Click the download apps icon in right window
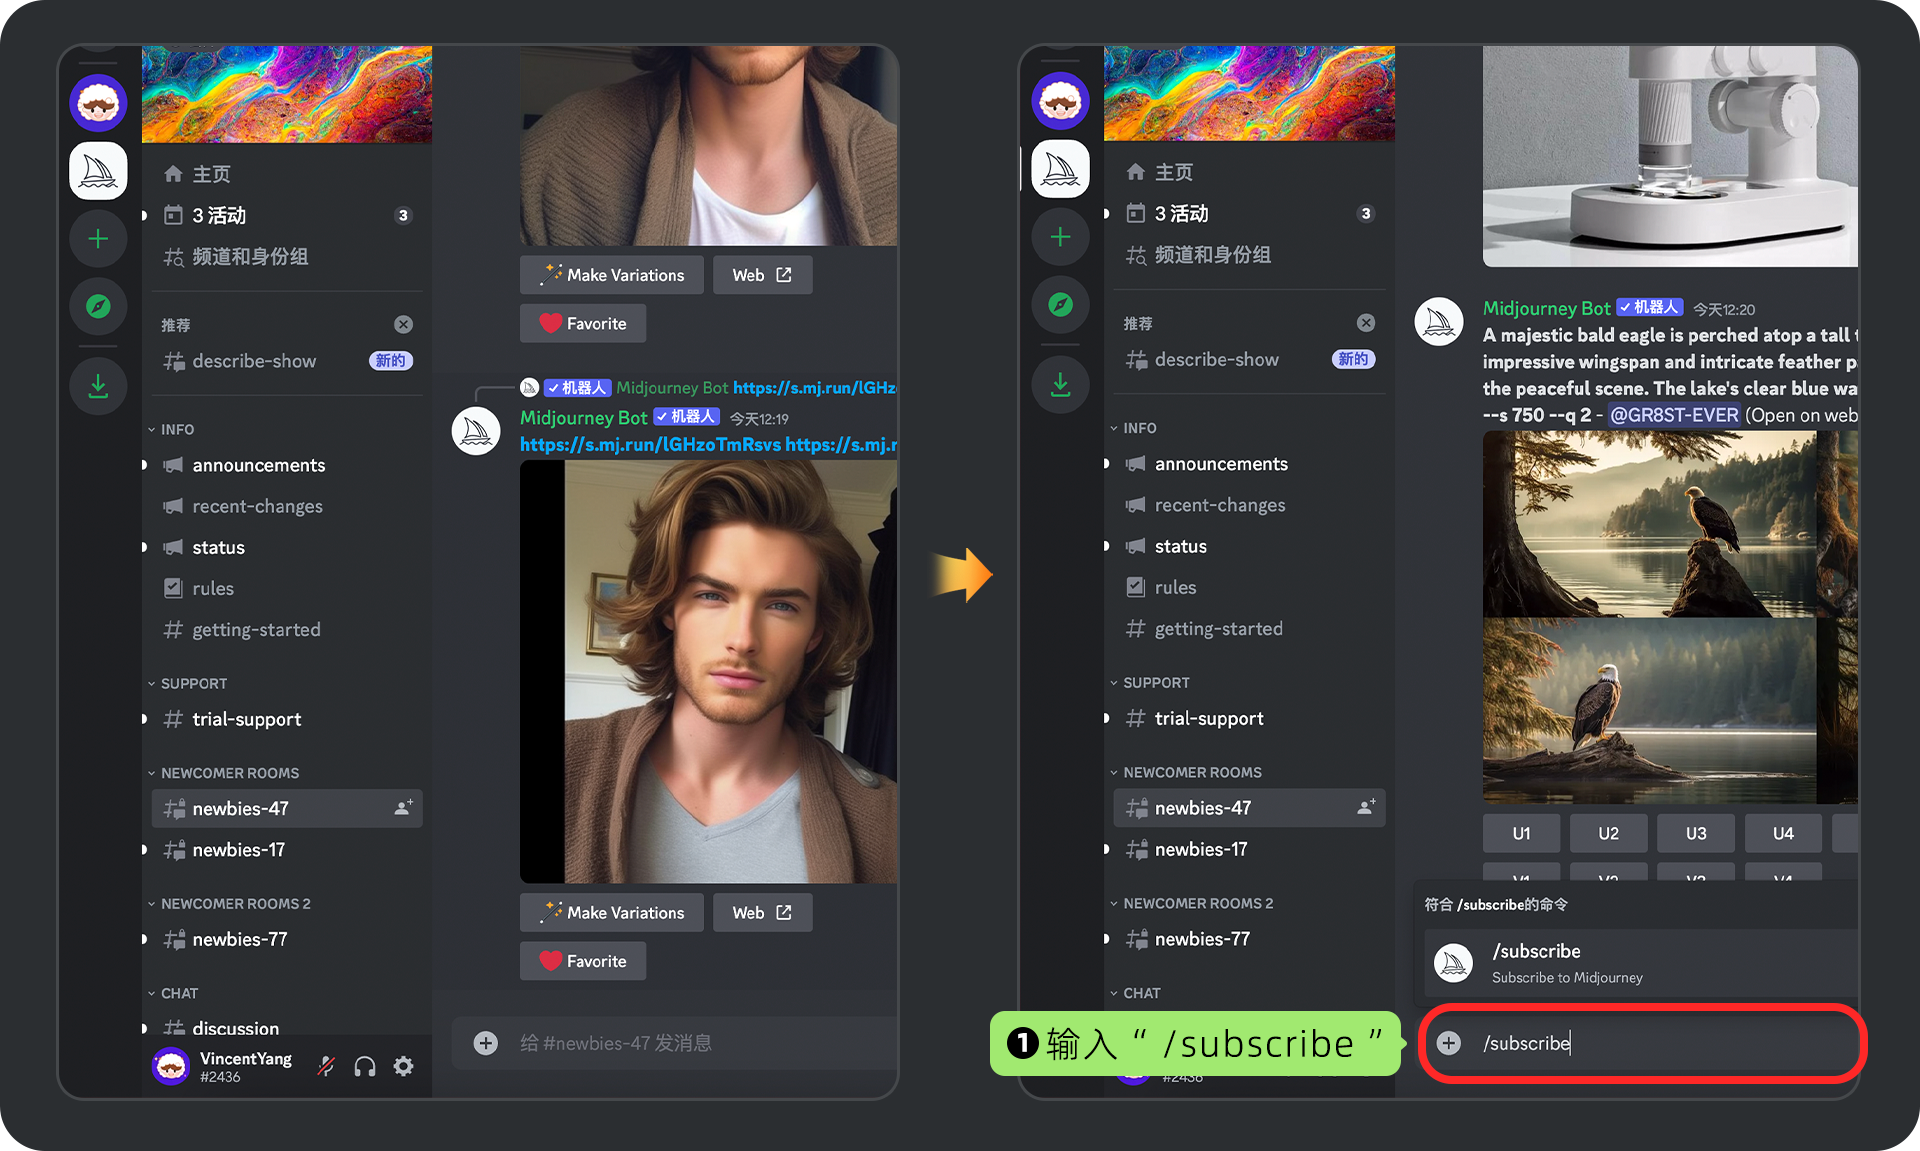 click(1060, 384)
